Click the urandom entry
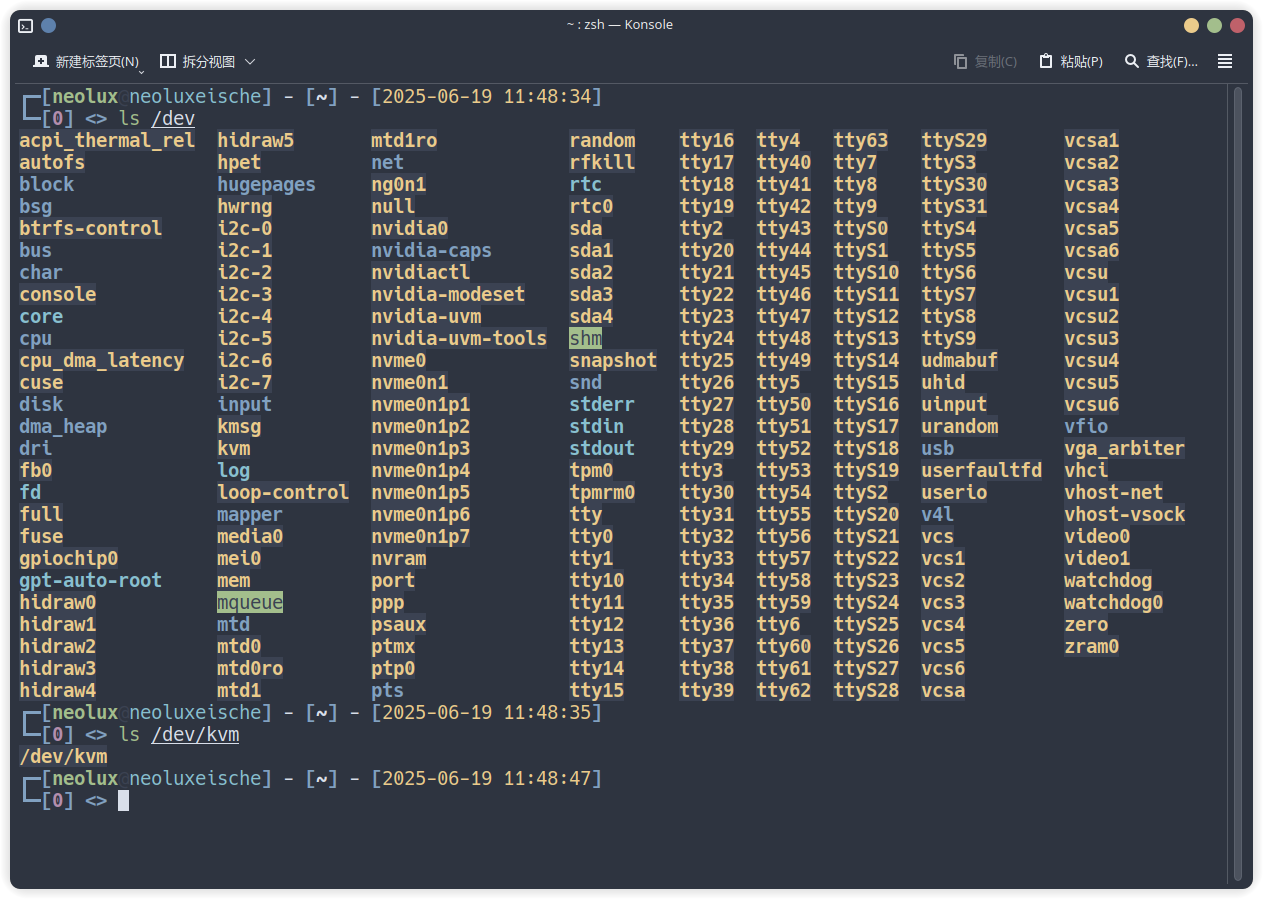 pos(960,426)
